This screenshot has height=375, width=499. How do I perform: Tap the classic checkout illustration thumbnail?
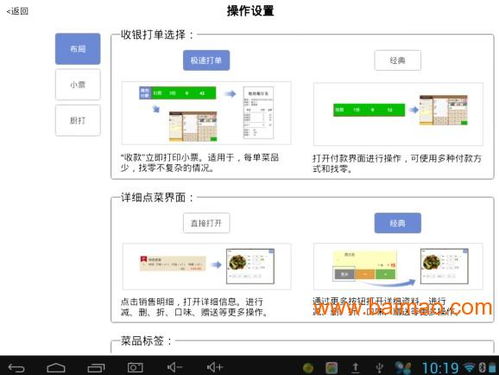point(398,114)
